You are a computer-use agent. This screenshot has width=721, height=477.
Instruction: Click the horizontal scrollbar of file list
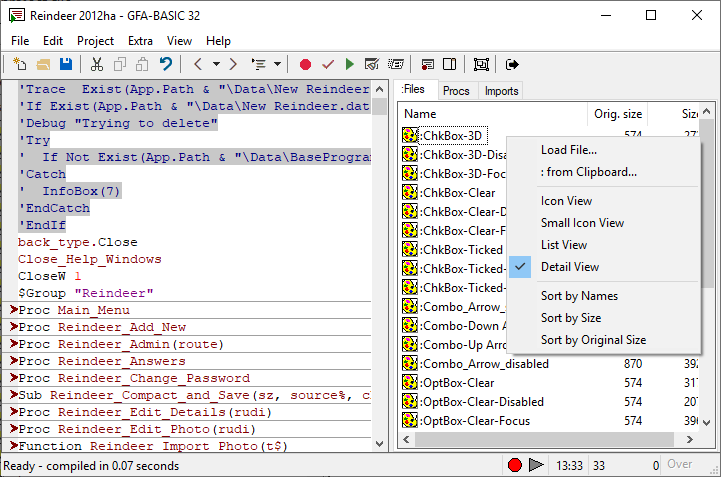click(540, 441)
